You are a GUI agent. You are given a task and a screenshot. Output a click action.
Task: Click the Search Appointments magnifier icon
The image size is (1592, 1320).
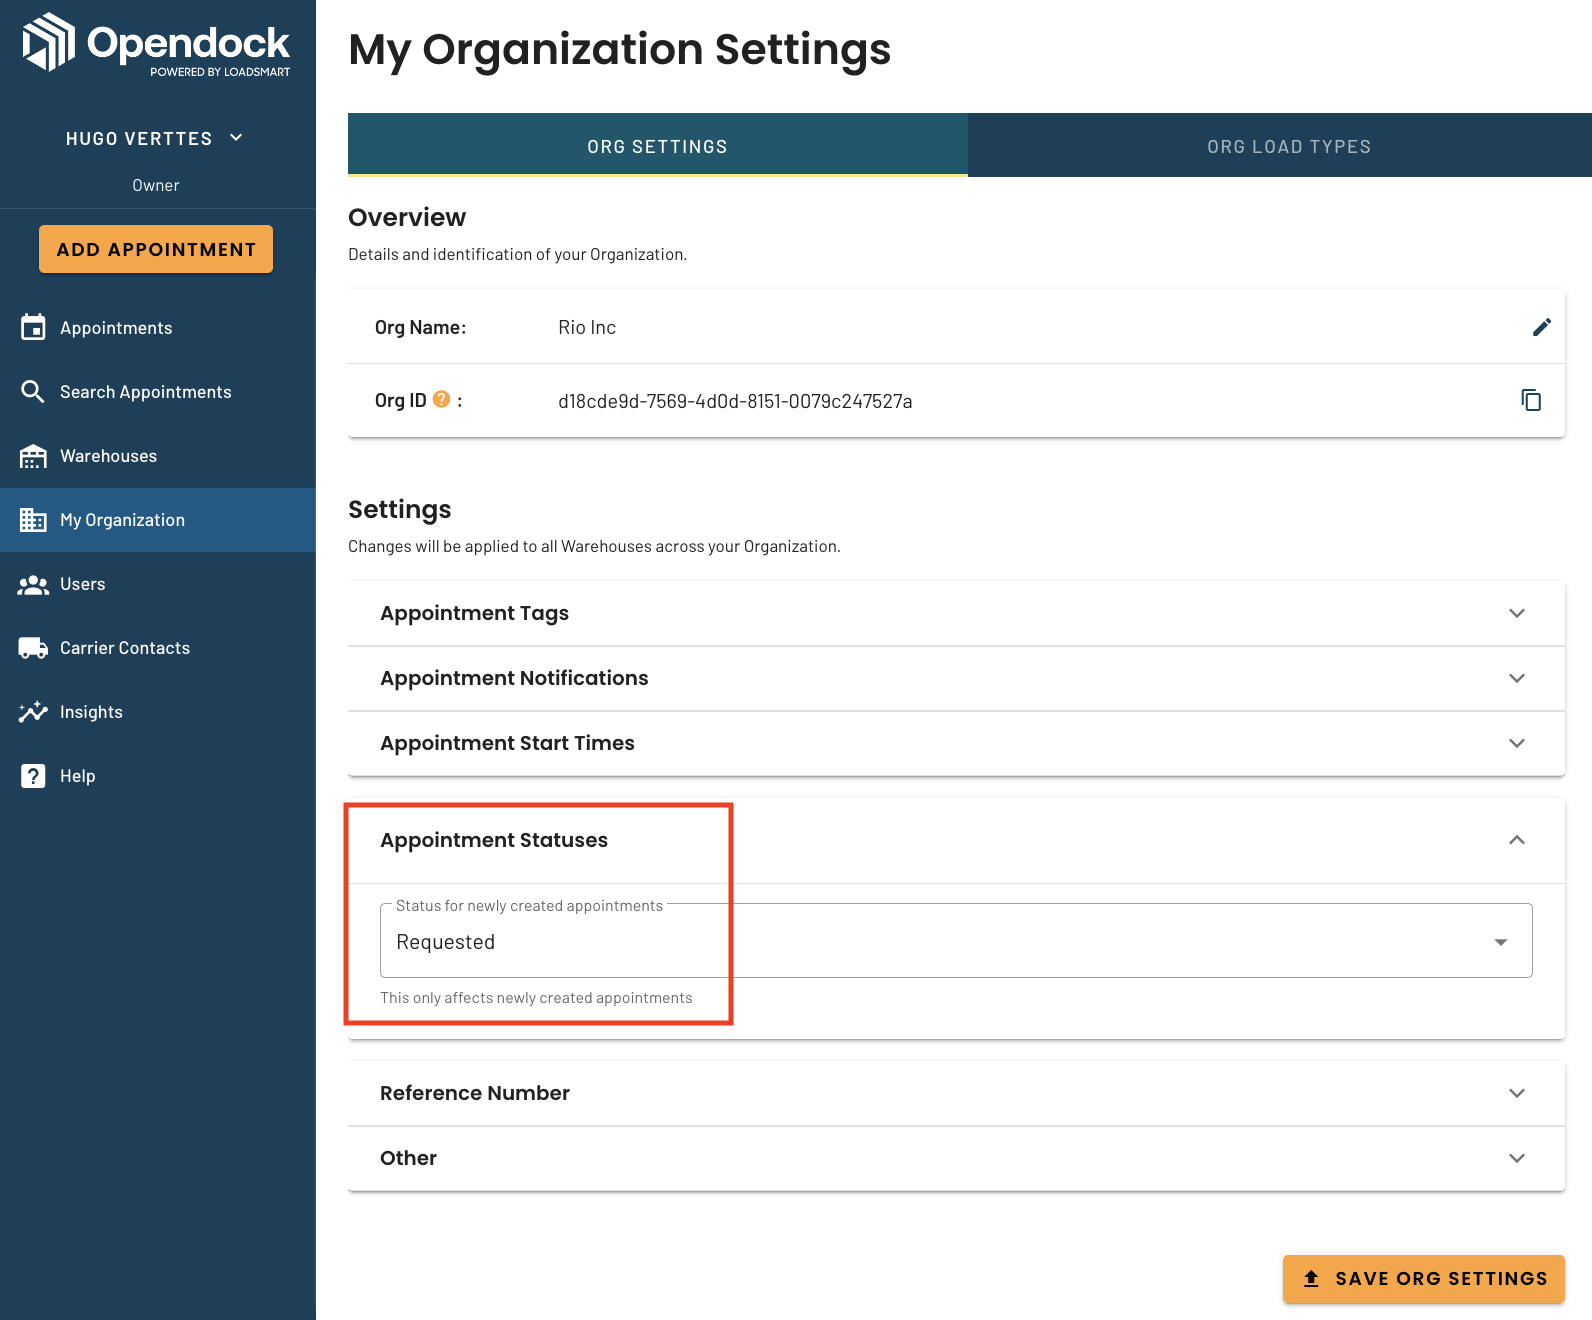pyautogui.click(x=33, y=391)
